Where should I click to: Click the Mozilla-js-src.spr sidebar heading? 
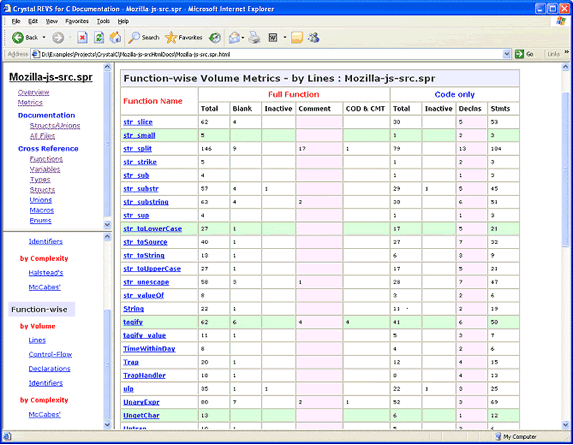pyautogui.click(x=51, y=77)
